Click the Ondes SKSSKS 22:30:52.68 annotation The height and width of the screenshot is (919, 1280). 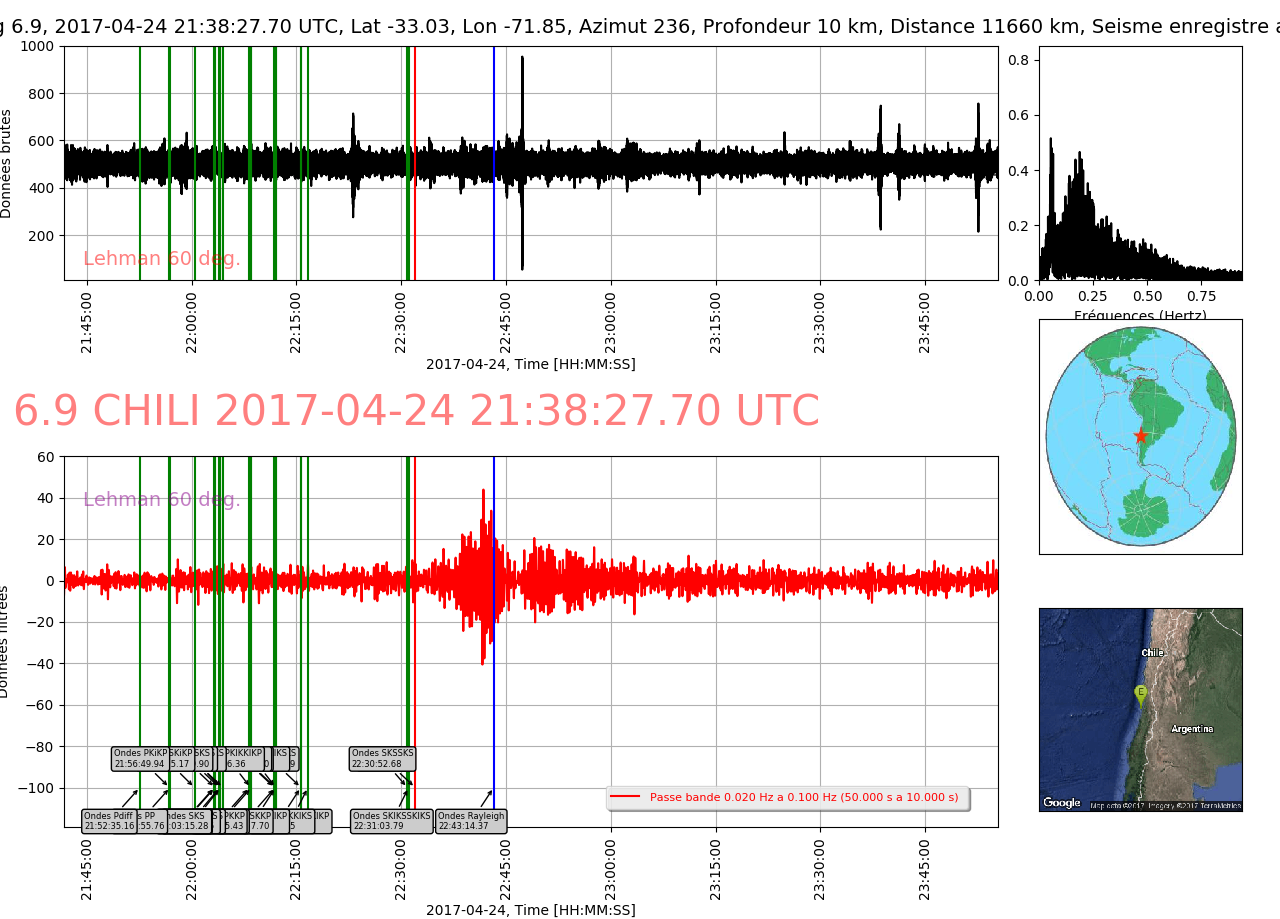point(382,759)
